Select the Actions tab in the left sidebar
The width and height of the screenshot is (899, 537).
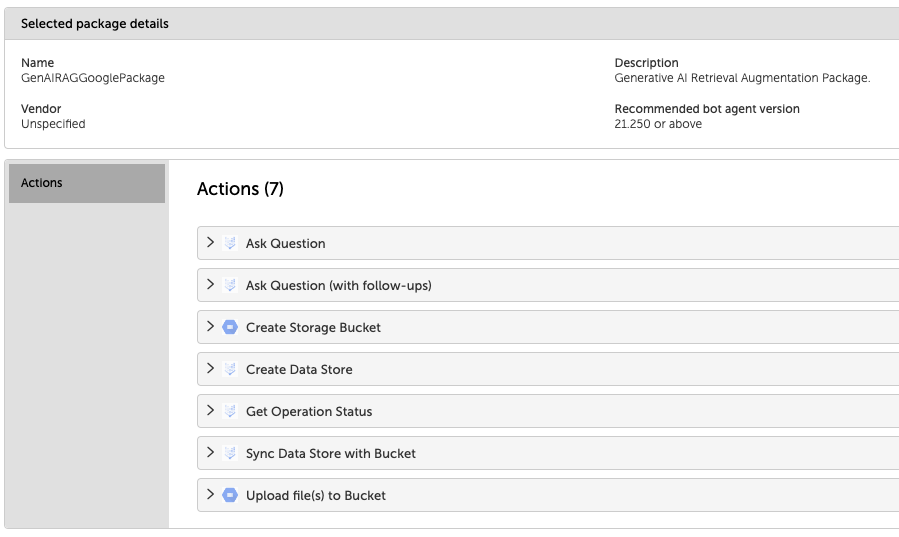[87, 183]
